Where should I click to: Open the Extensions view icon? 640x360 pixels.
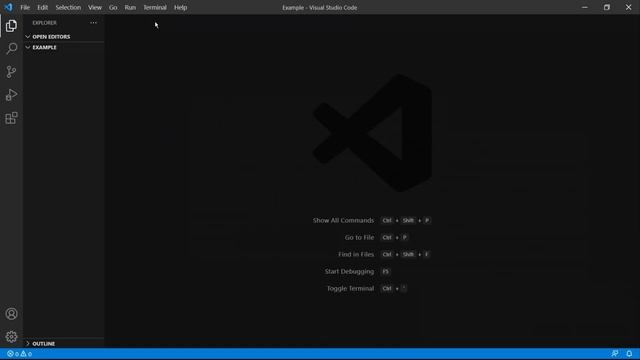pos(11,118)
